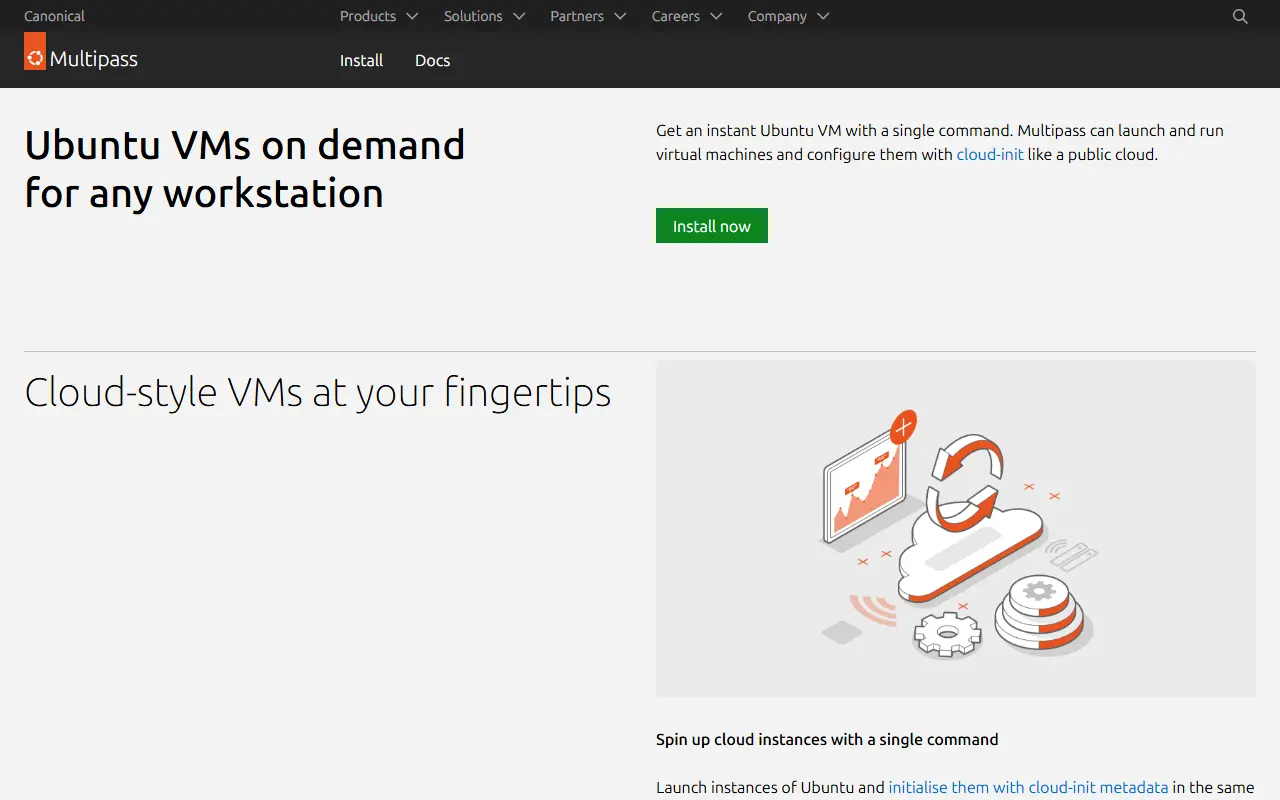Click the Multipass wordmark text

pyautogui.click(x=94, y=59)
